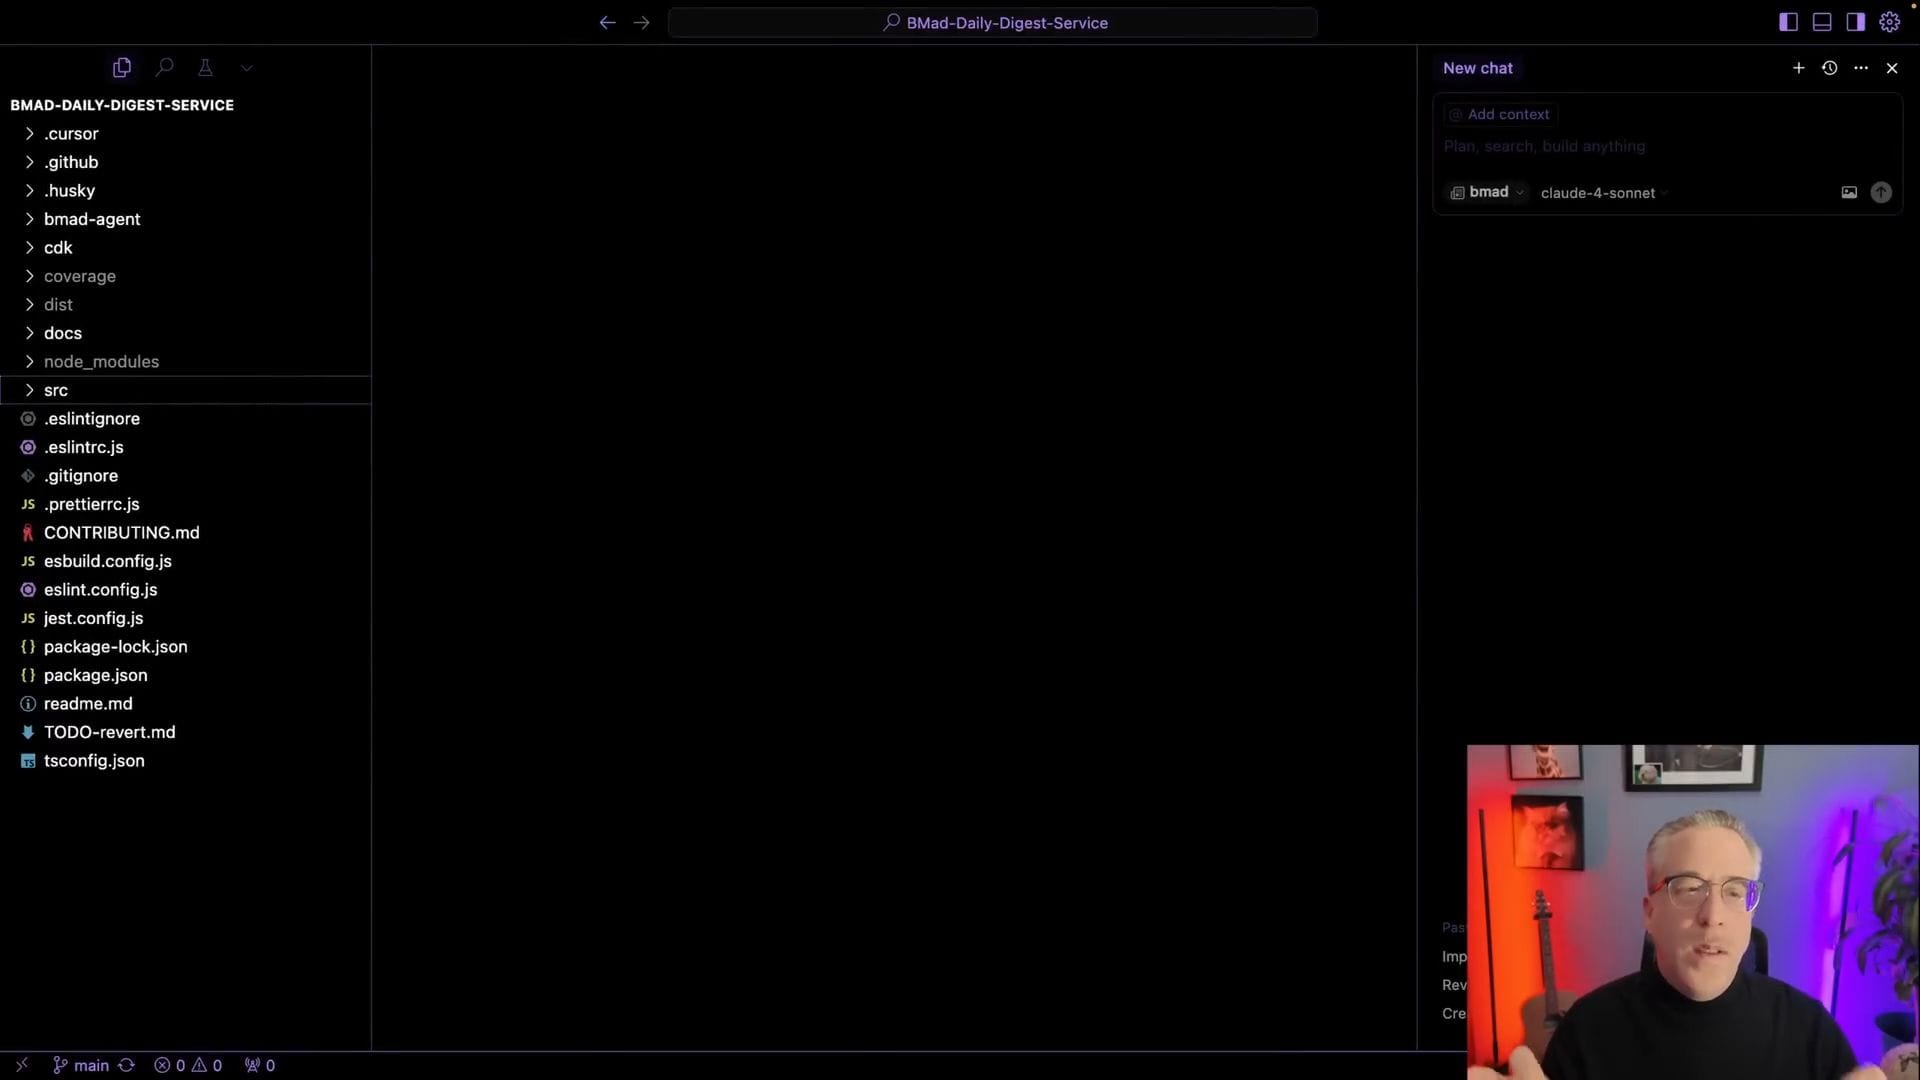Open the Explorer files icon

click(122, 67)
